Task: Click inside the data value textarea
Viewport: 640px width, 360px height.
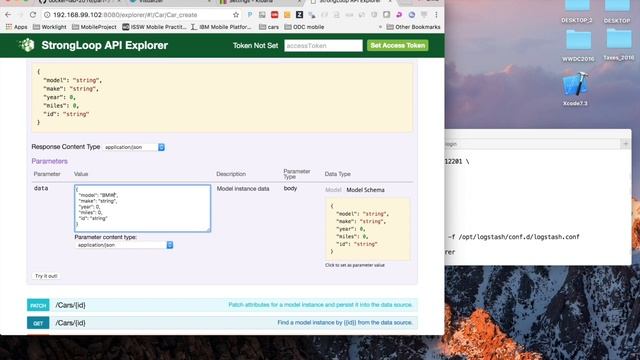Action: pyautogui.click(x=142, y=208)
